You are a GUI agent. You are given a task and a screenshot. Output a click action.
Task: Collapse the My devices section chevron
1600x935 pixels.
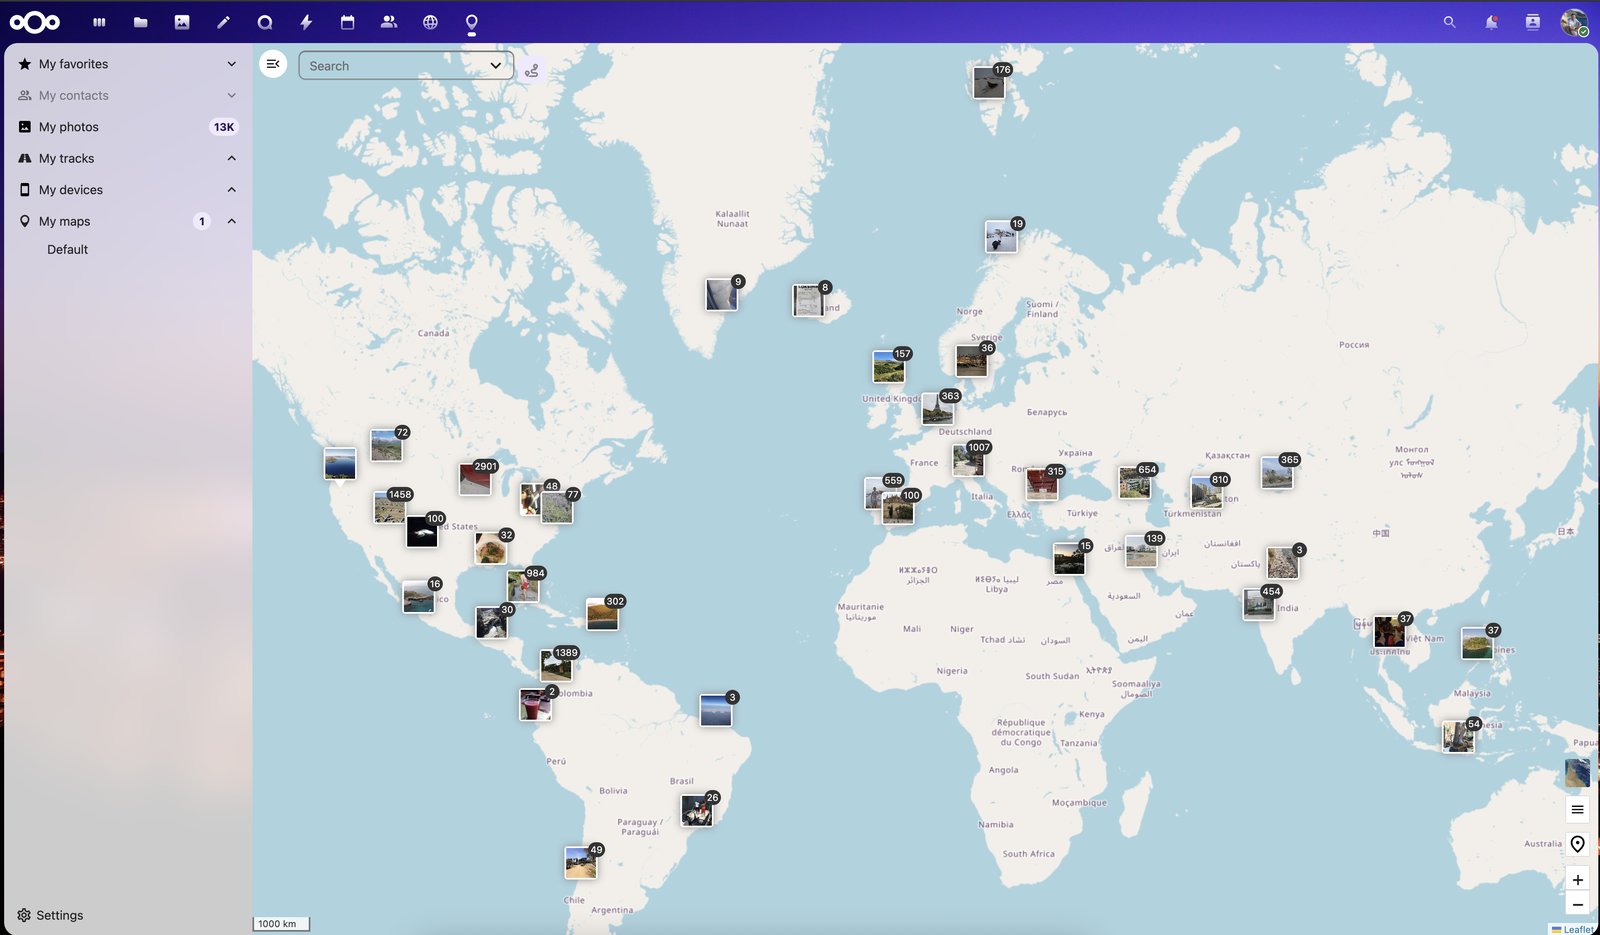click(232, 190)
